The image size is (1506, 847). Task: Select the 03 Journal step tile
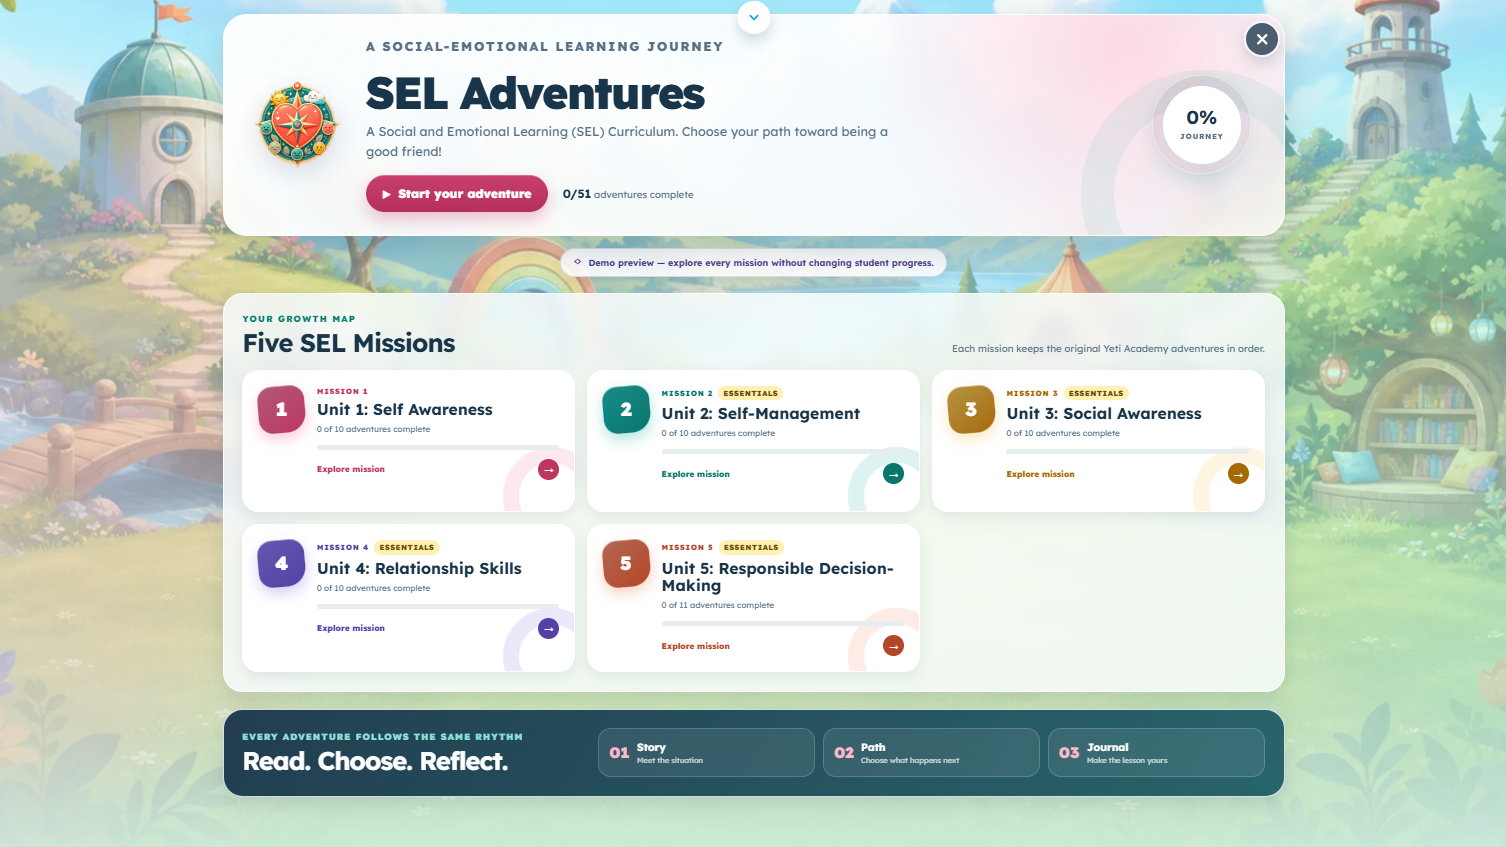[x=1156, y=752]
